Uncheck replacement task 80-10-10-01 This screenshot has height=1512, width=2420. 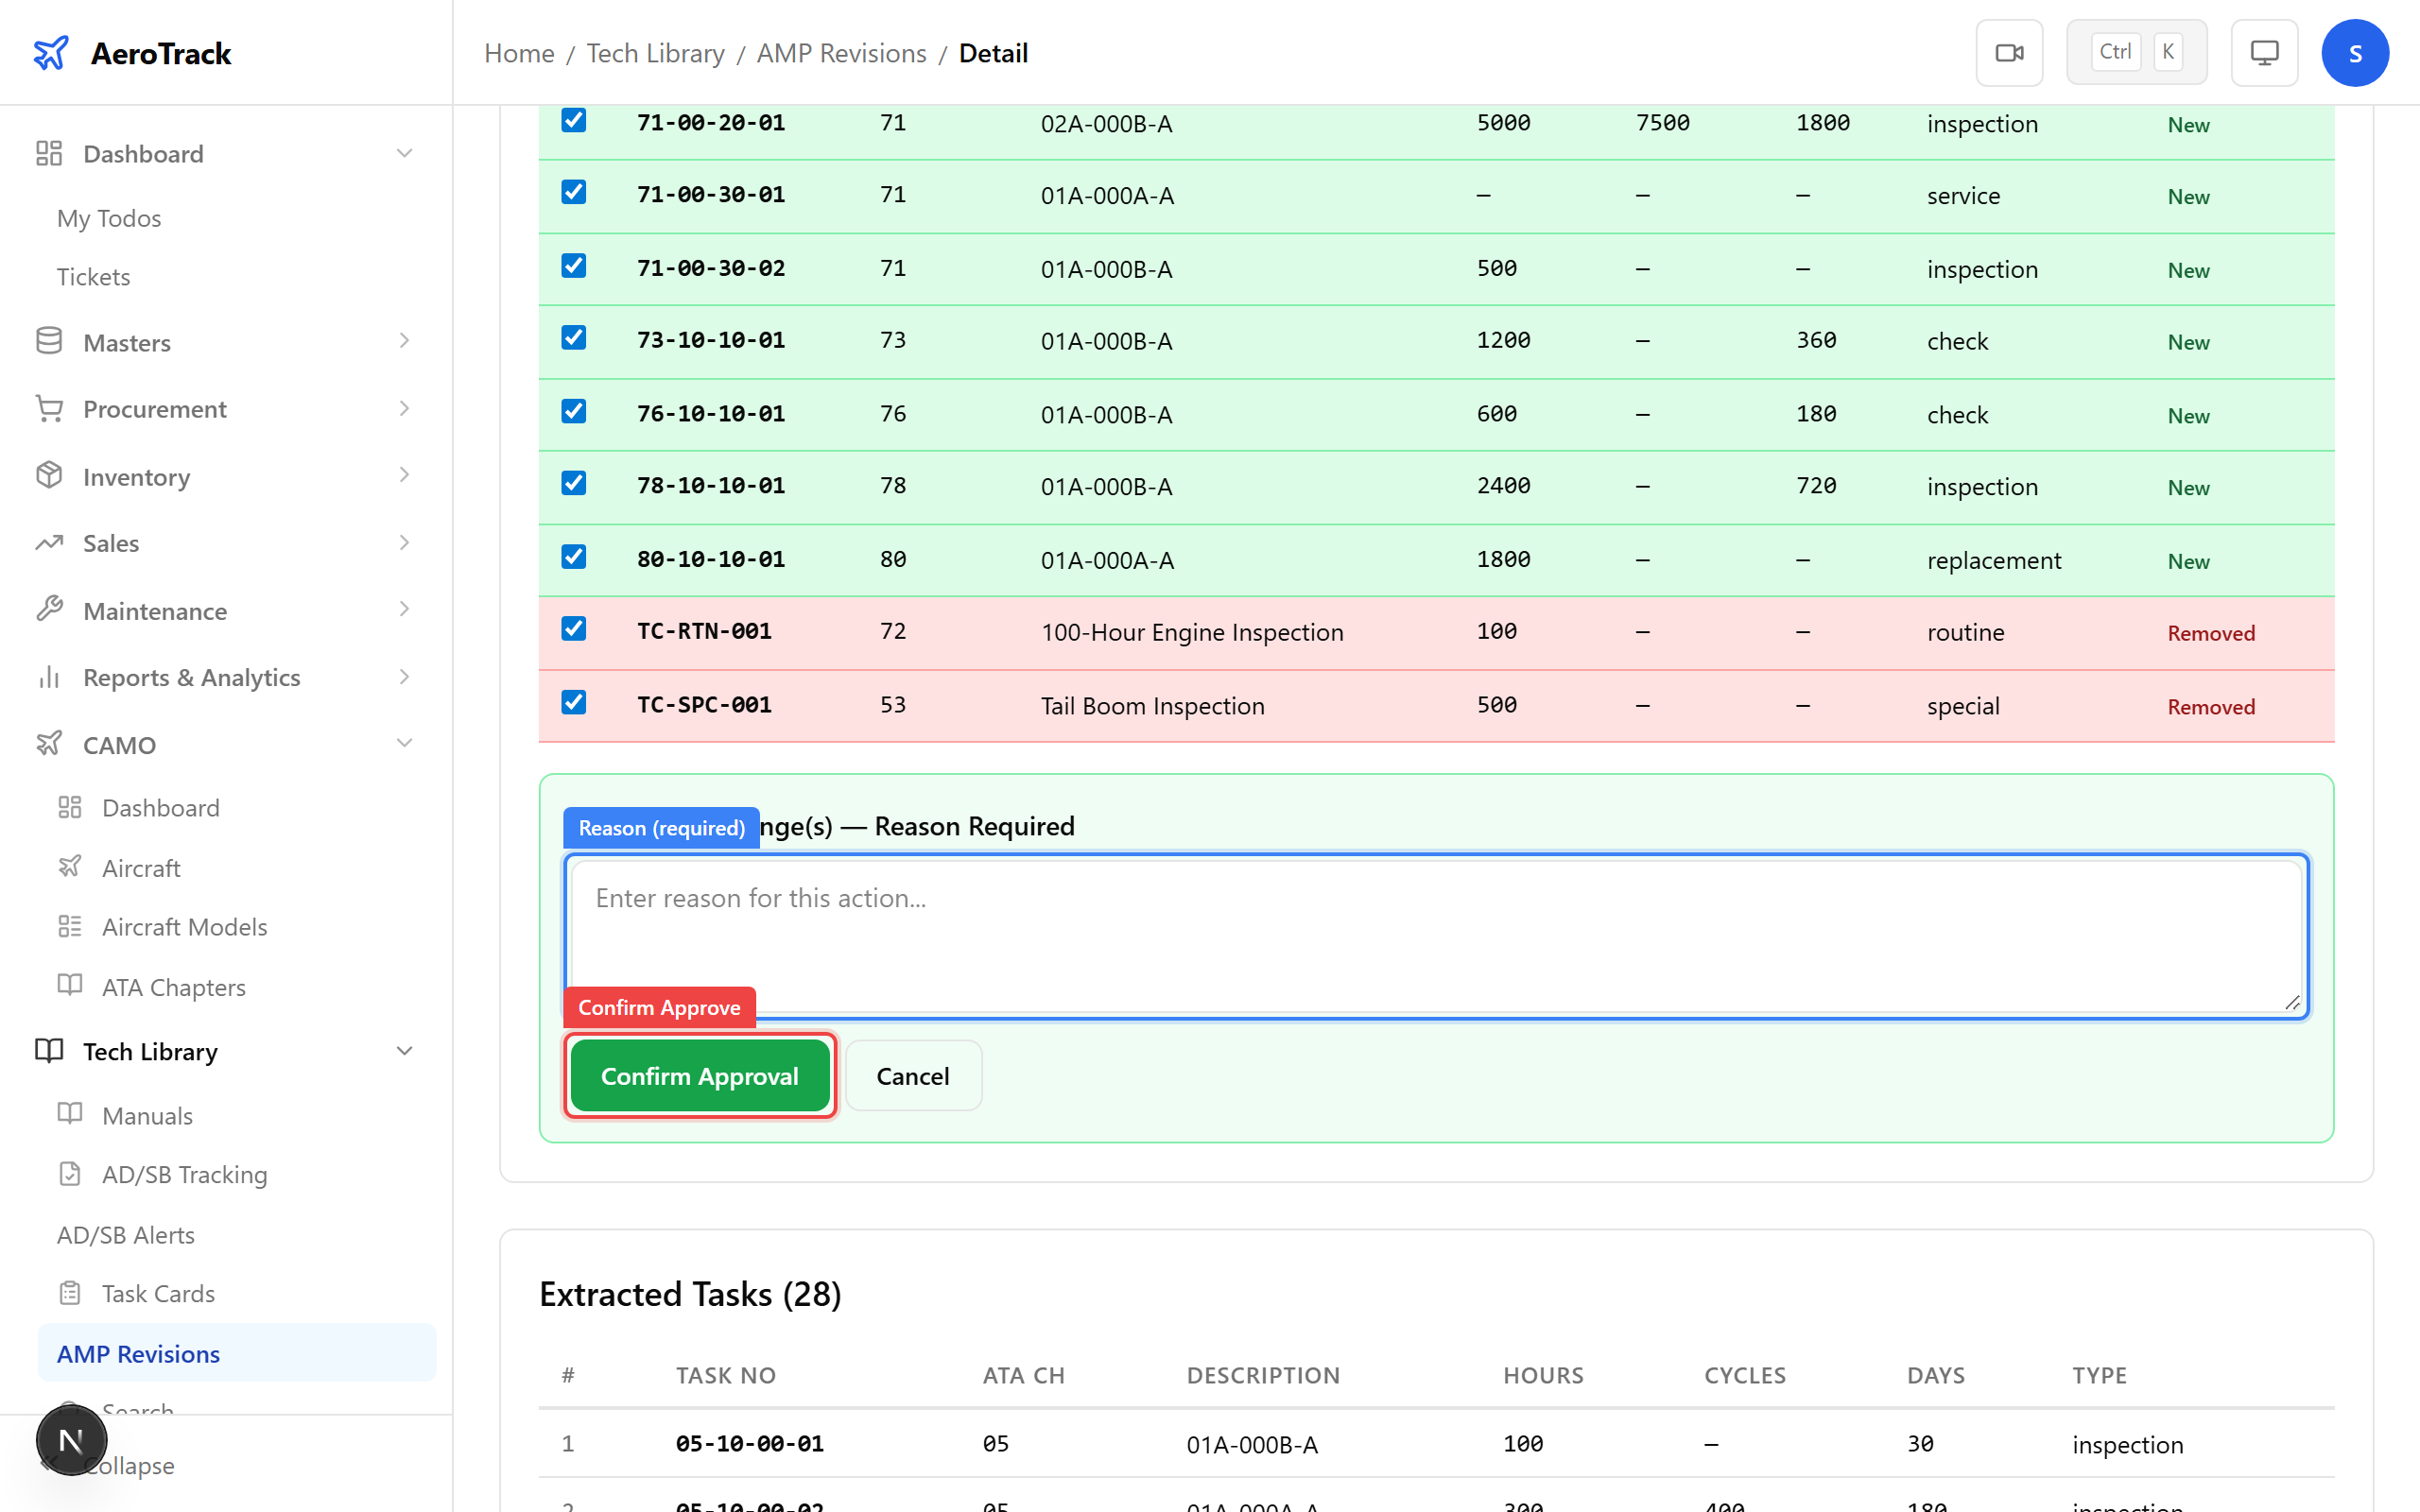pos(573,557)
